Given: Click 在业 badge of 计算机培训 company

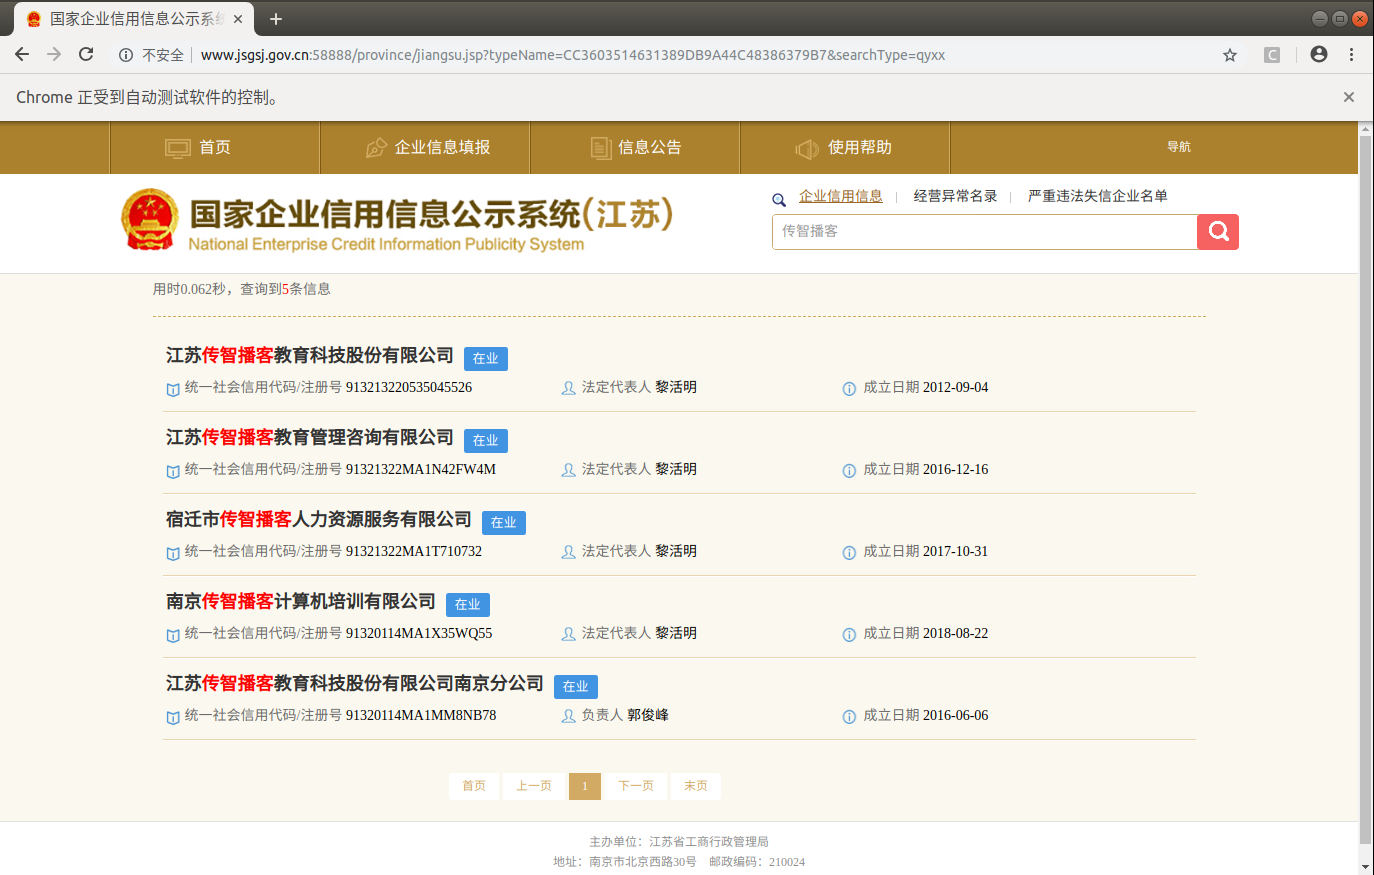Looking at the screenshot, I should [468, 605].
